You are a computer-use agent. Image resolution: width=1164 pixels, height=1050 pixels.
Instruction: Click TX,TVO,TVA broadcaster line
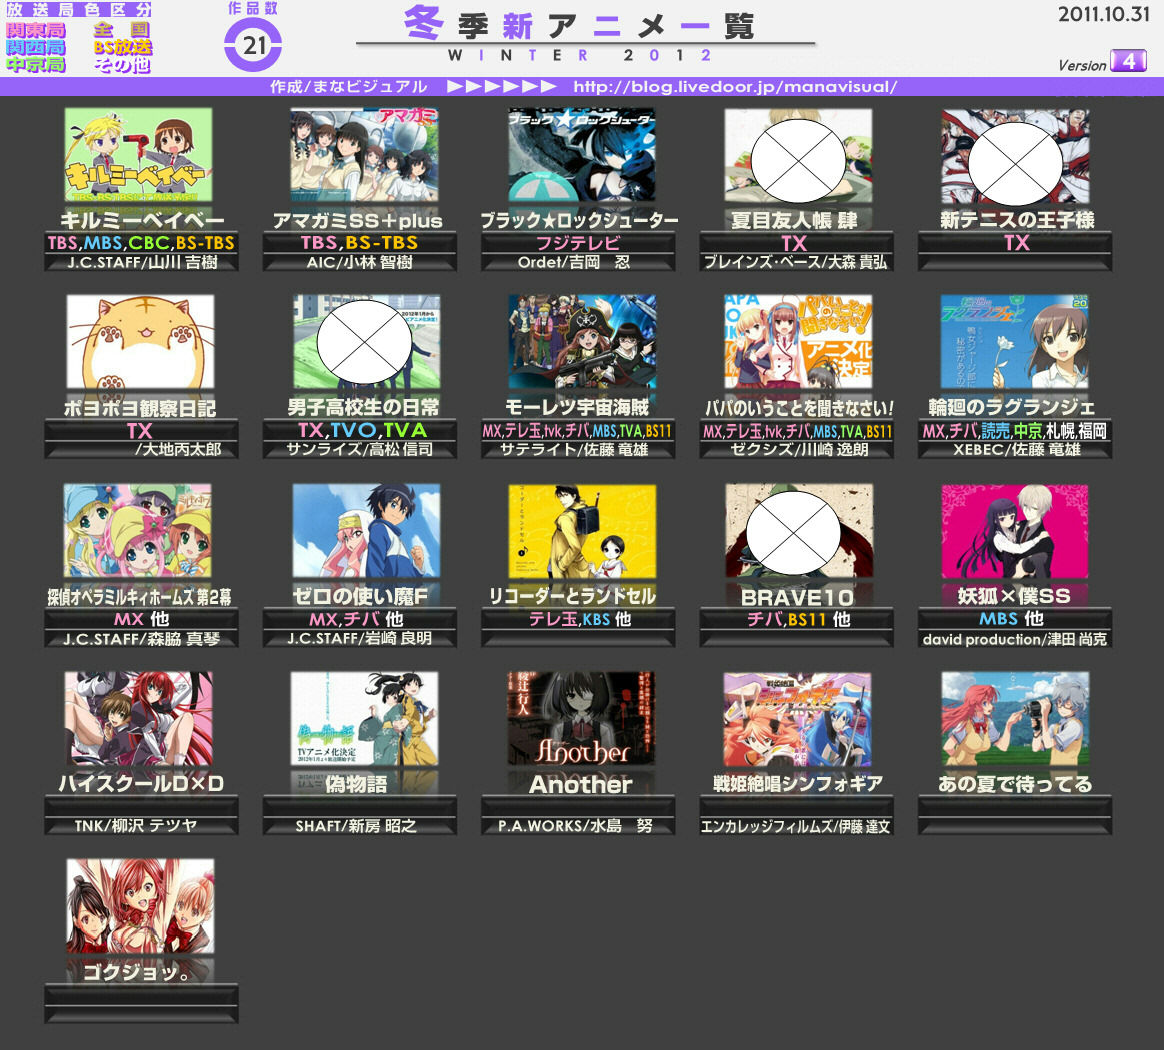362,430
